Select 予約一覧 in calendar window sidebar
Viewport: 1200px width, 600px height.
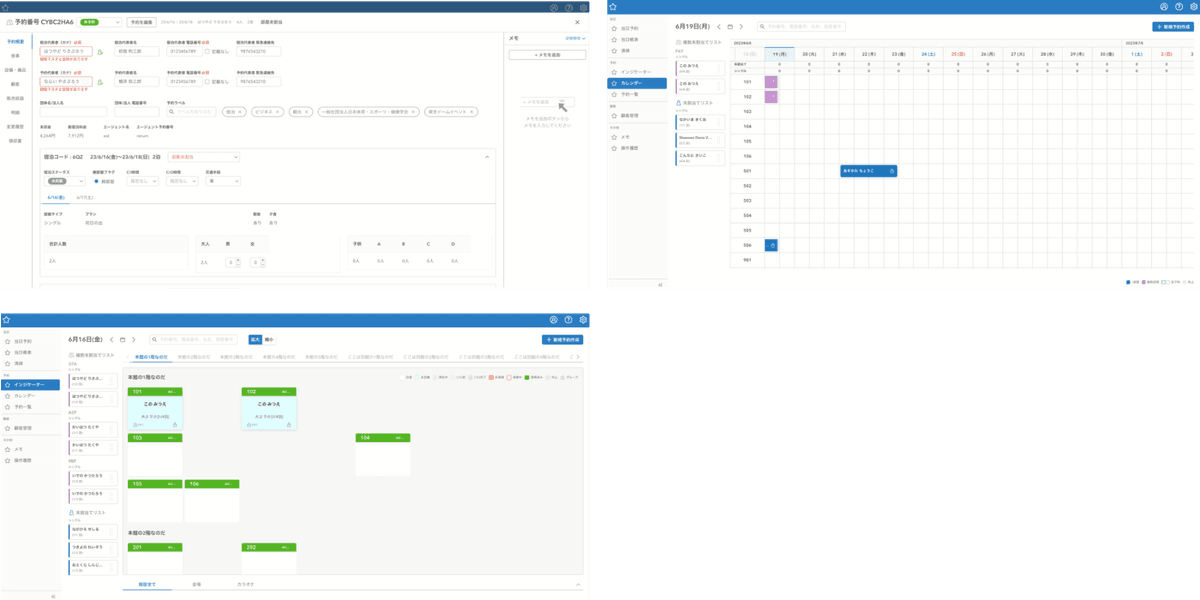638,94
